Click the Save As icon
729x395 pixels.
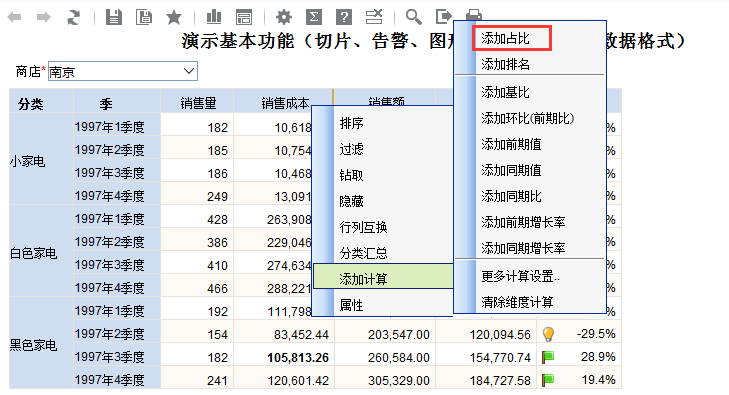point(144,17)
